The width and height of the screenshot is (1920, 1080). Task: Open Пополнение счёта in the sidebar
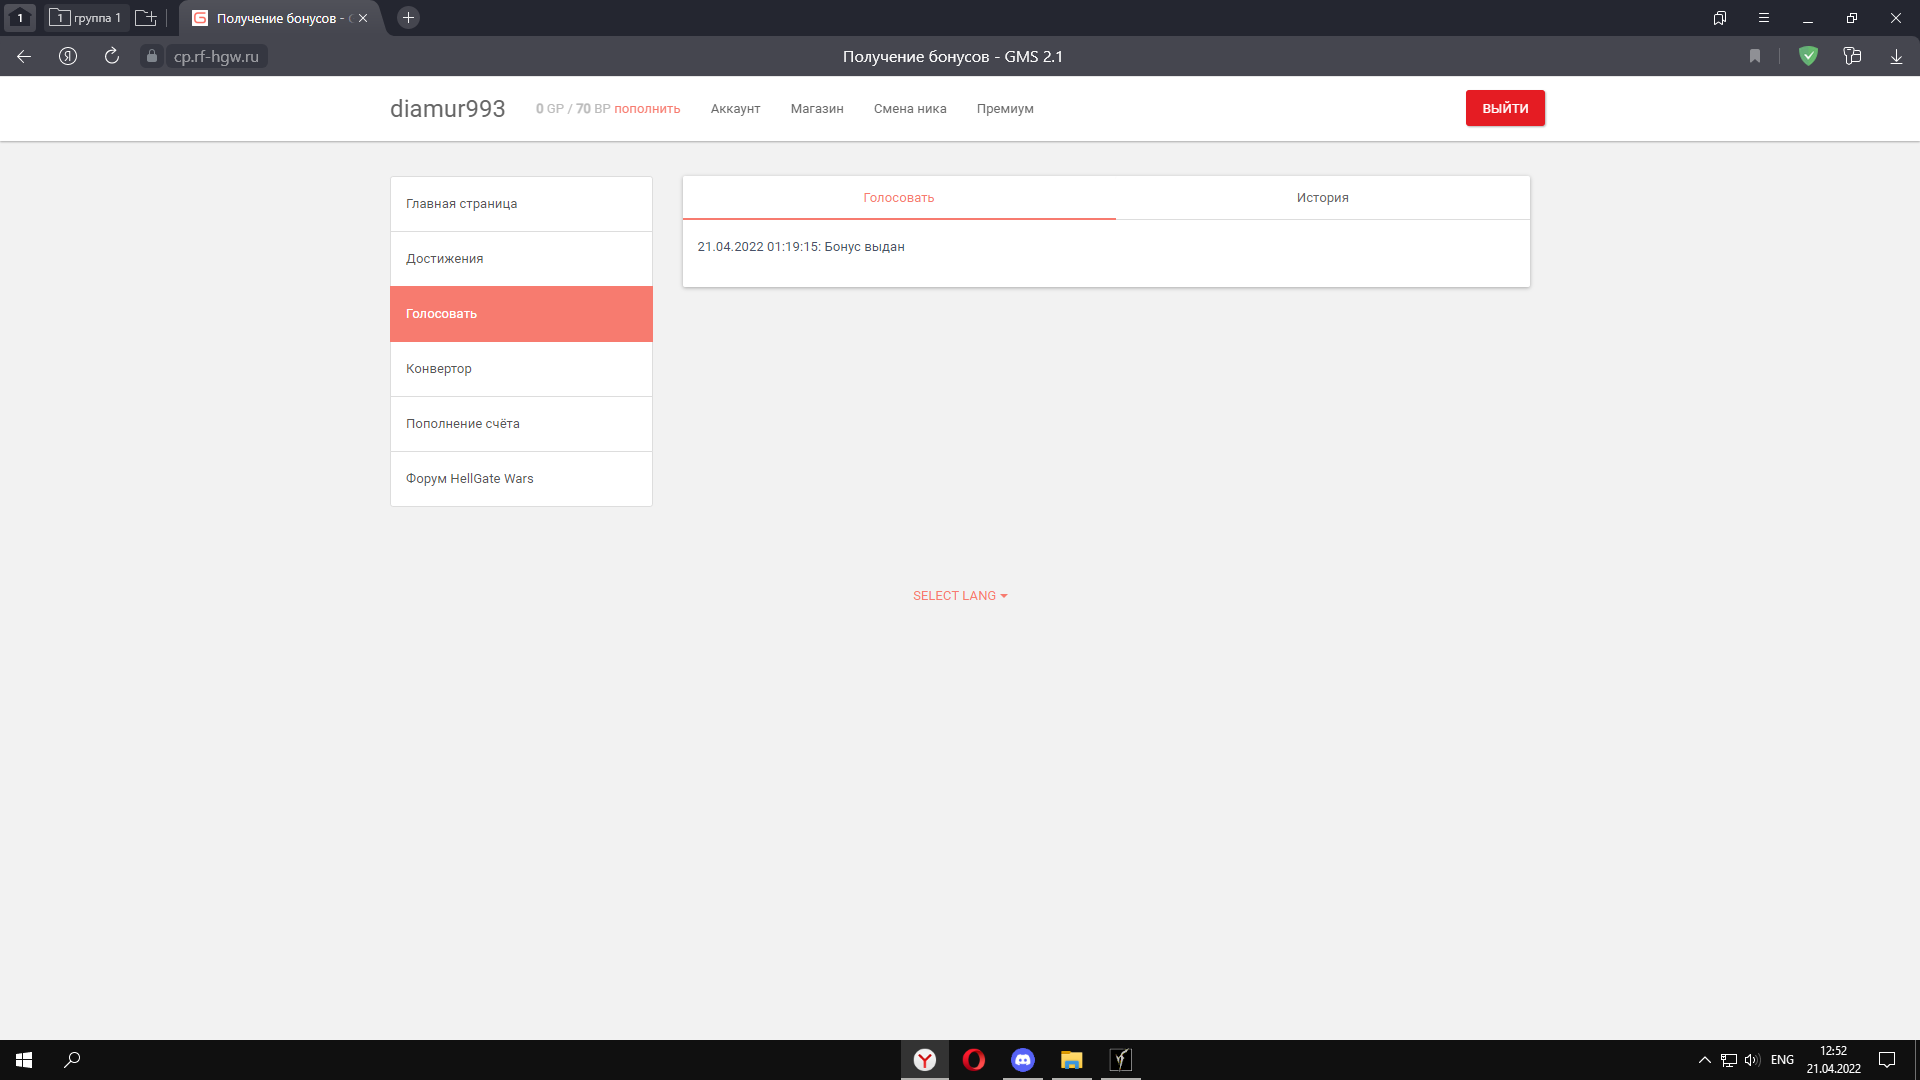521,424
